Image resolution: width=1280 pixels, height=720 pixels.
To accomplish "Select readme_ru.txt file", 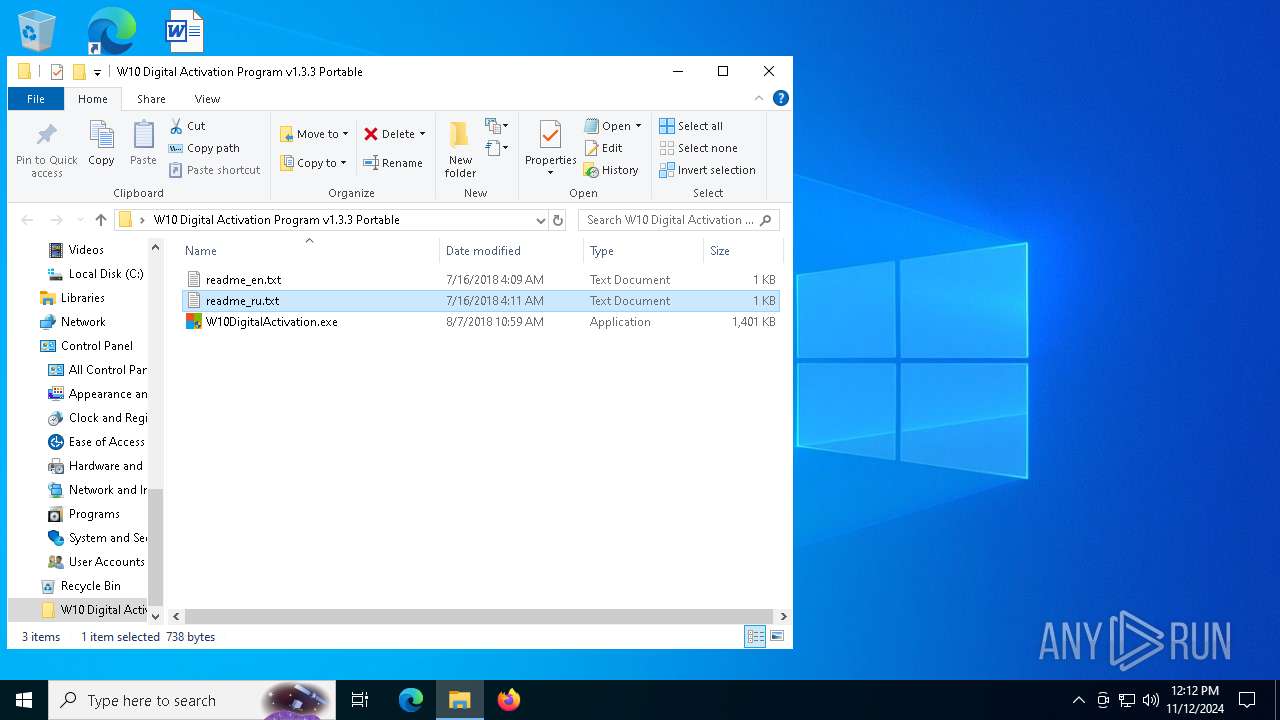I will pyautogui.click(x=481, y=301).
